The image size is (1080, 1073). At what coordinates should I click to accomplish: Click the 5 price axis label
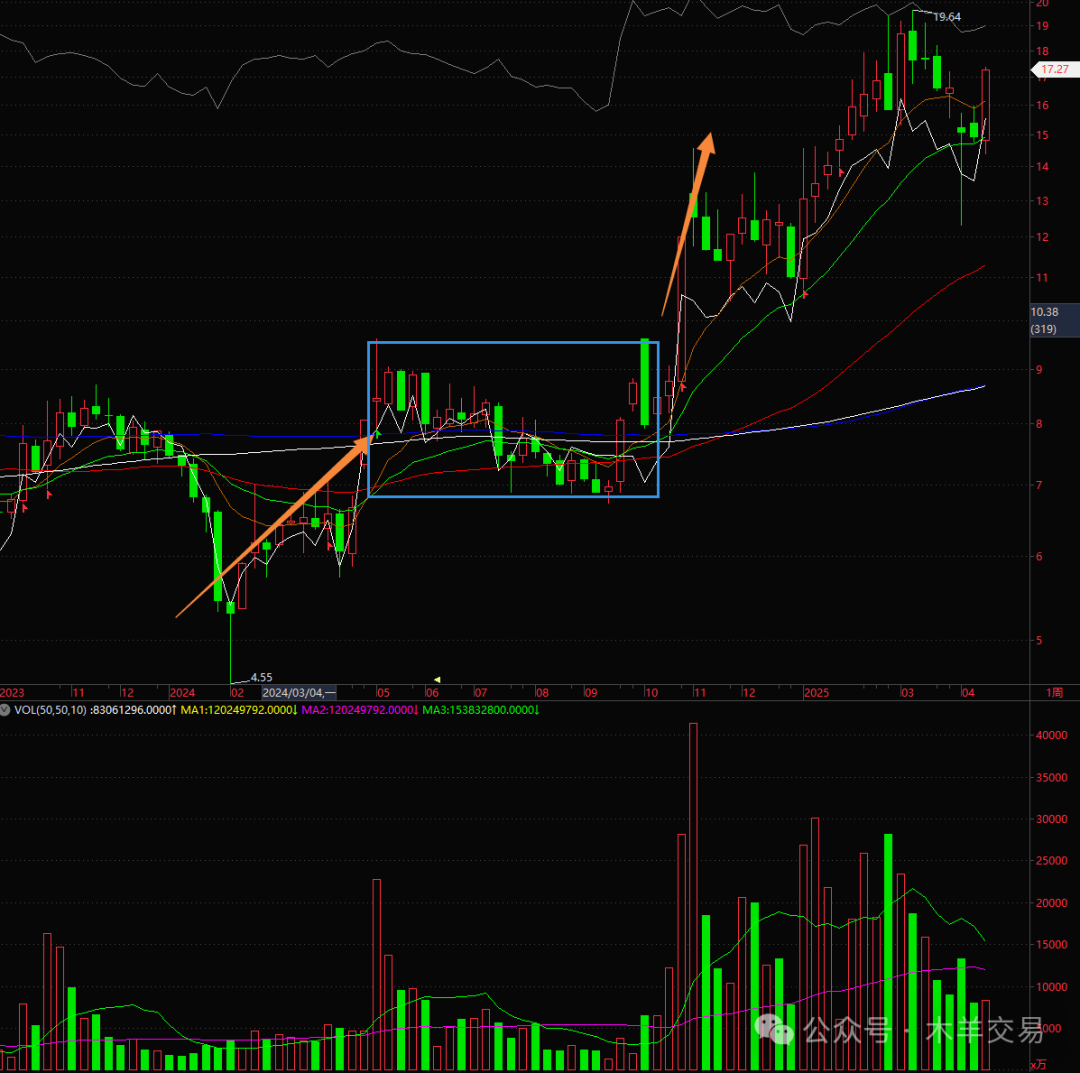click(1039, 640)
